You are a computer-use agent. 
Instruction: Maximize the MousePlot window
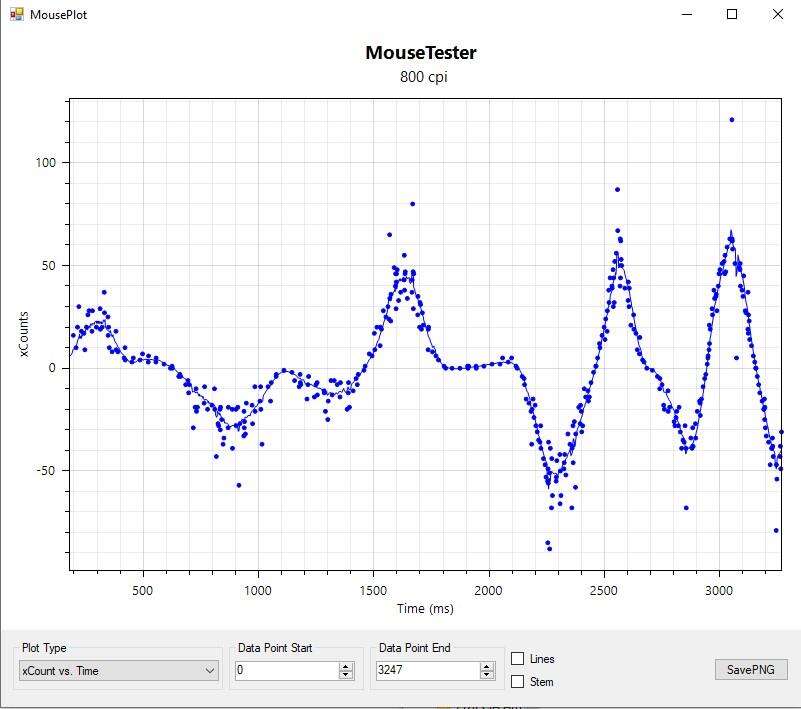(732, 15)
